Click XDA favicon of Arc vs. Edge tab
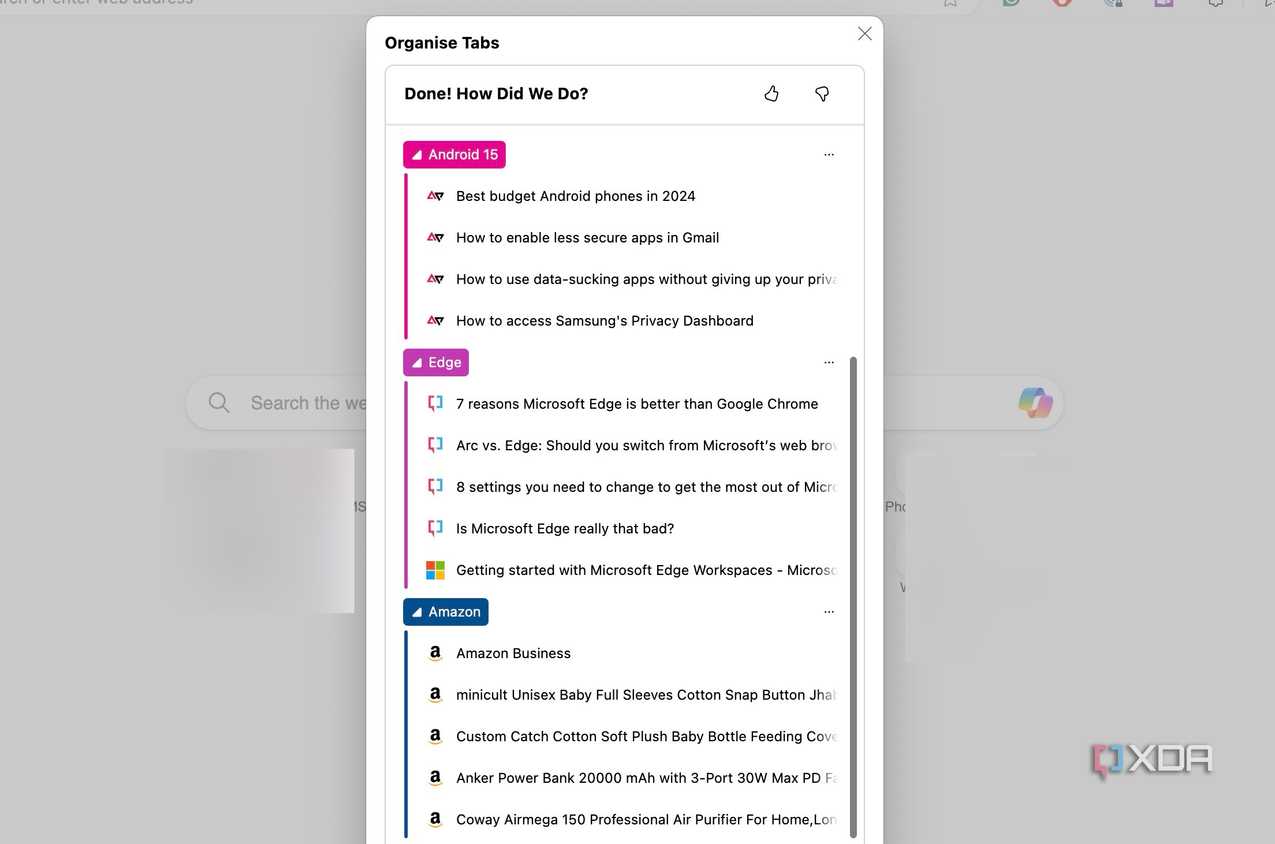Viewport: 1275px width, 844px height. click(x=435, y=446)
